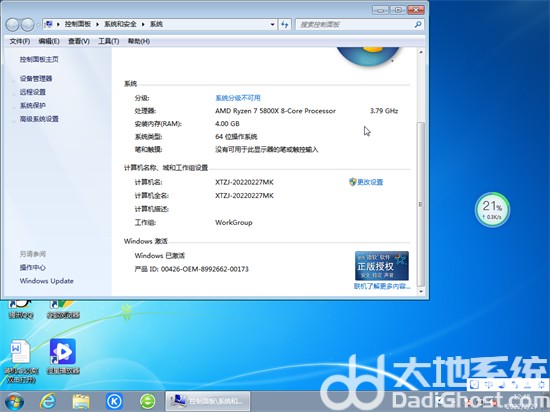Expand the arrow after 系统和安全 in breadcrumb
Image resolution: width=550 pixels, height=412 pixels.
point(143,24)
